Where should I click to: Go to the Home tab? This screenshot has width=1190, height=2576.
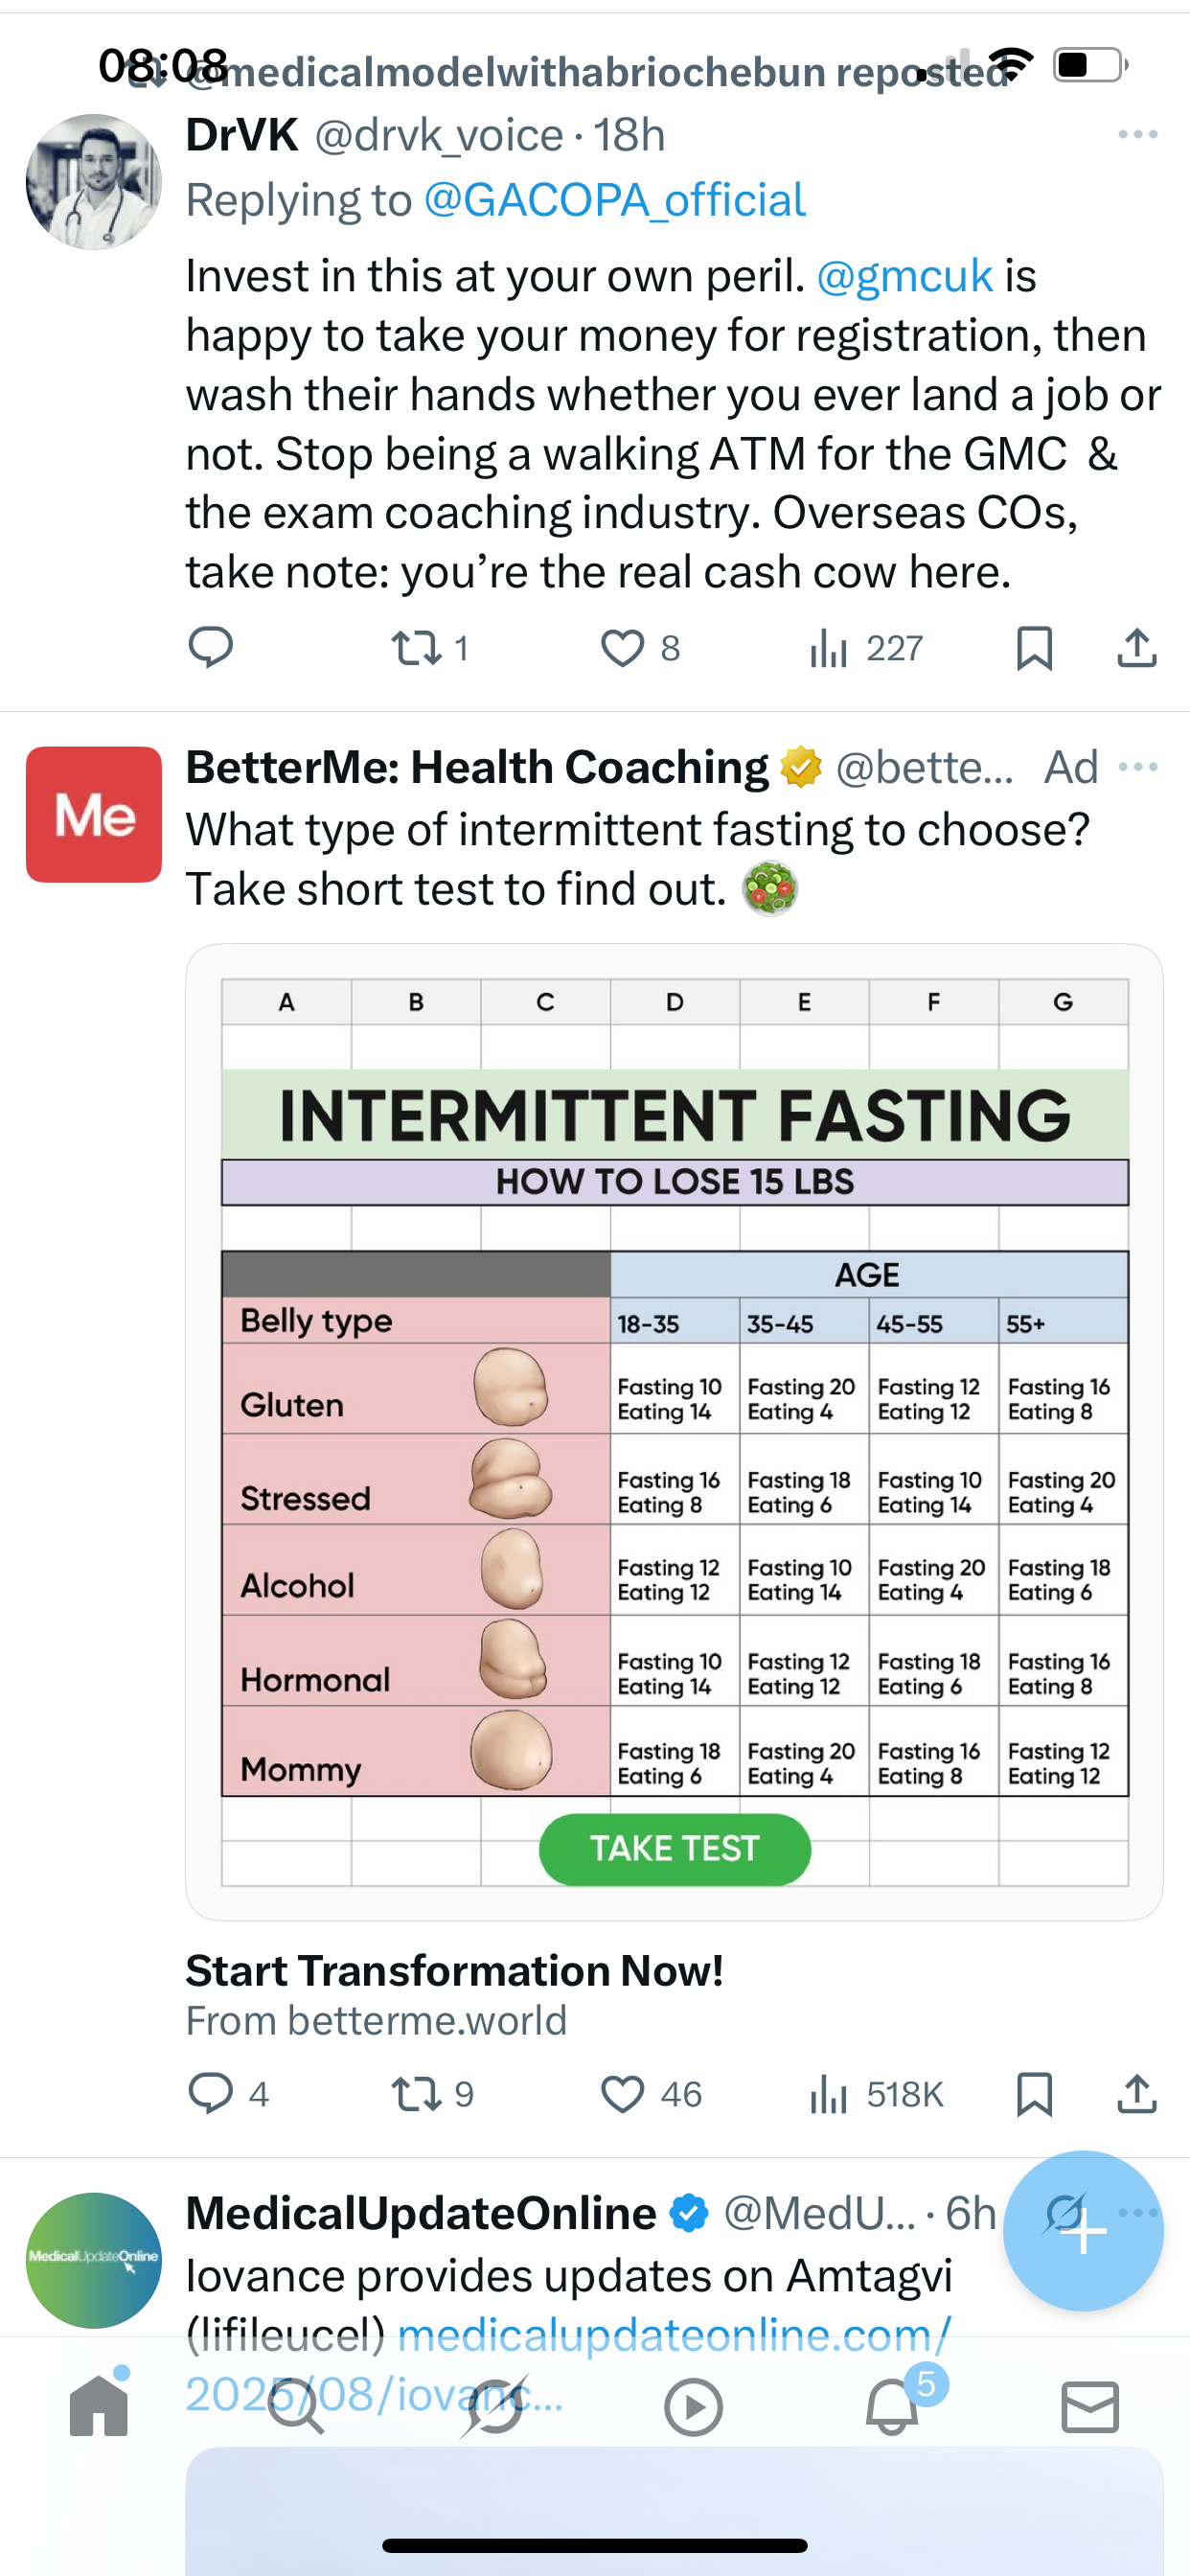[x=99, y=2407]
